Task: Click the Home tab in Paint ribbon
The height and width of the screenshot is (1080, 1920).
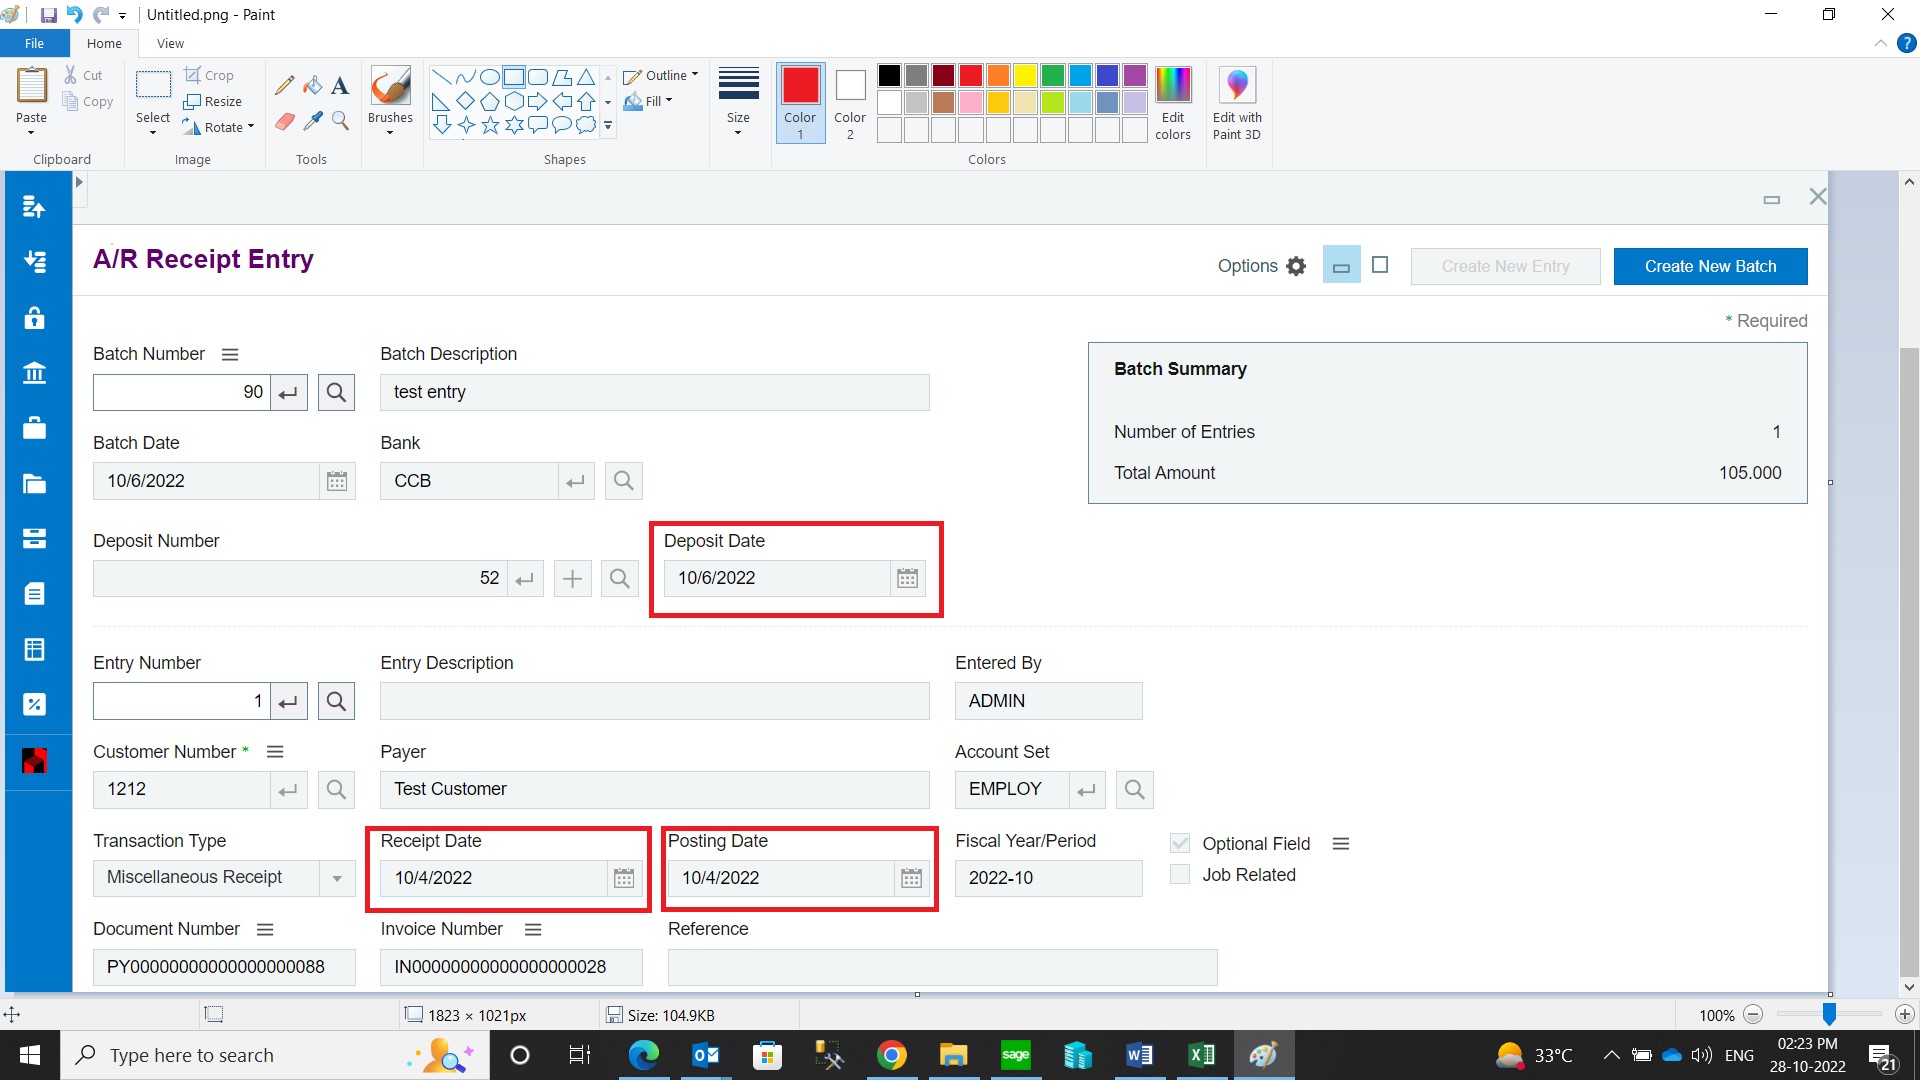Action: pyautogui.click(x=103, y=44)
